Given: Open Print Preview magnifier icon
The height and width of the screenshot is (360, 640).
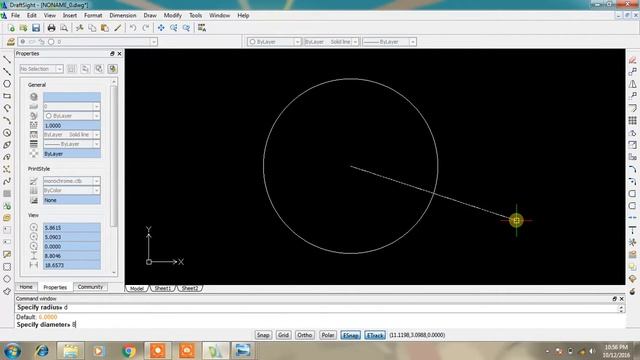Looking at the screenshot, I should (x=64, y=28).
